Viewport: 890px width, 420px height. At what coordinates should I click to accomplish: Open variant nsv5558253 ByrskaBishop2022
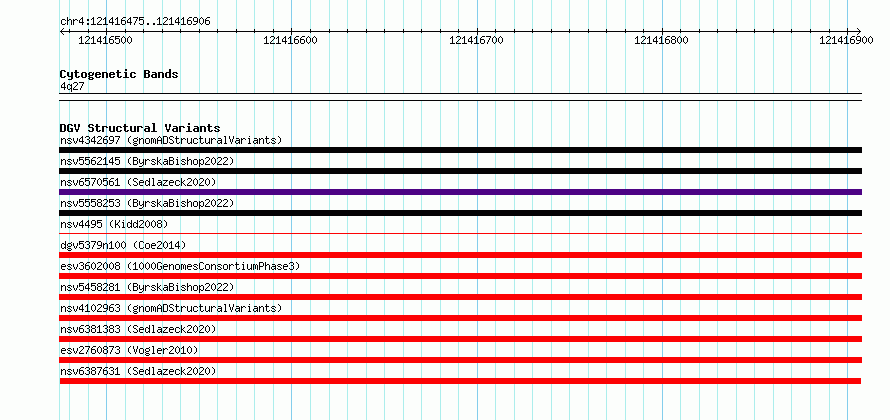pyautogui.click(x=147, y=203)
